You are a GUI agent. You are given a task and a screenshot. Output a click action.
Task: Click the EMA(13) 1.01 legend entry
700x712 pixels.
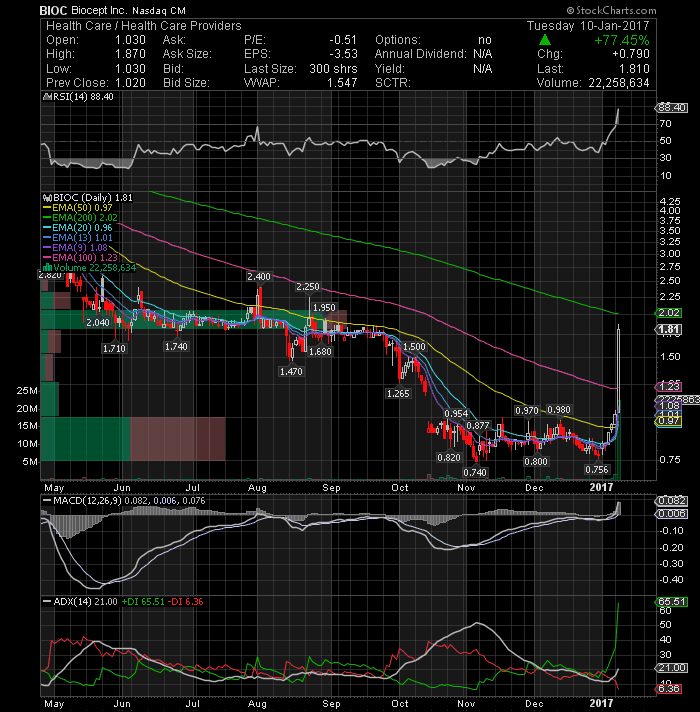point(78,237)
